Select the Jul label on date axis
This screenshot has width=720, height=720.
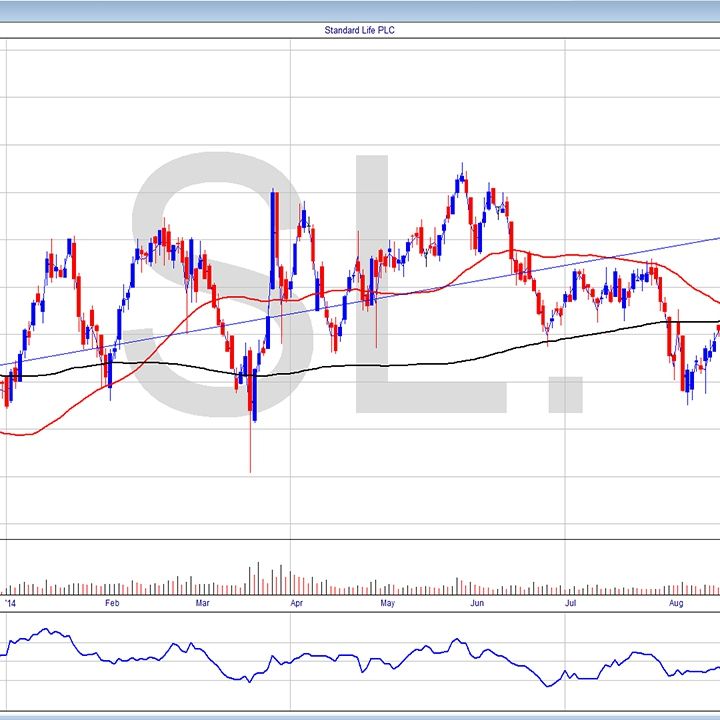click(x=570, y=604)
